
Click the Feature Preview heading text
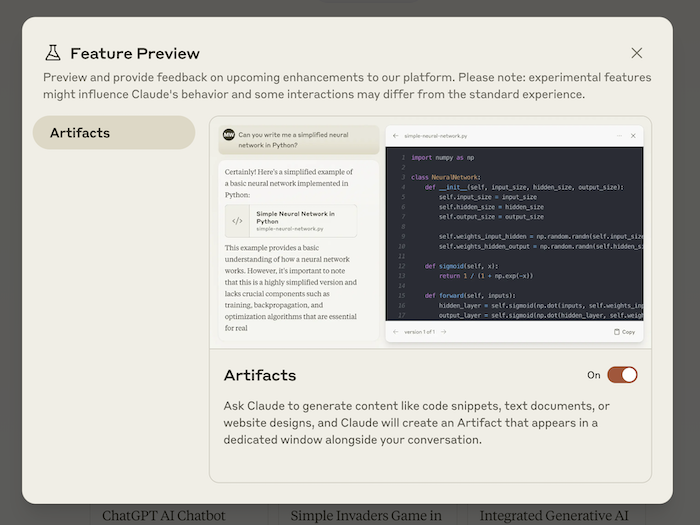click(135, 54)
